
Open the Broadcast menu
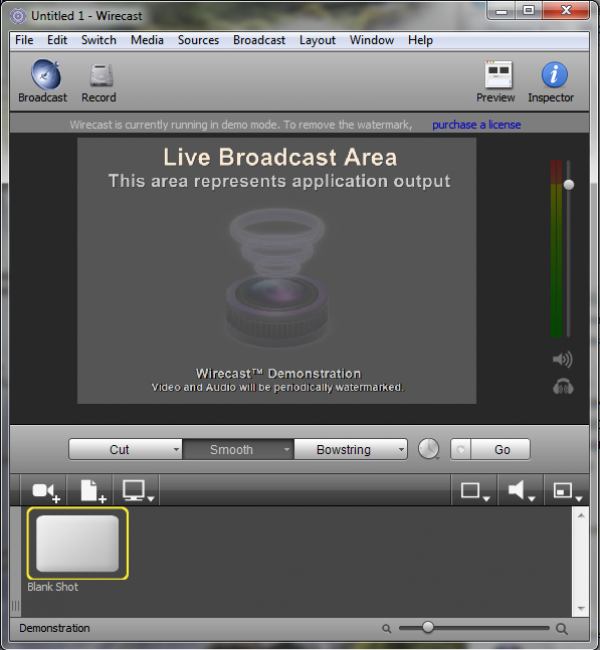259,40
